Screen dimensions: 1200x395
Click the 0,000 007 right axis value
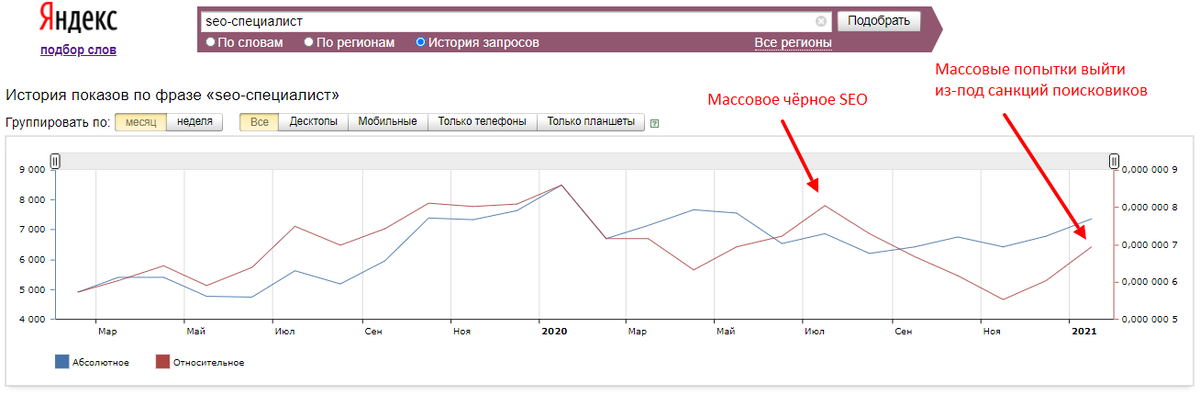(x=1149, y=245)
